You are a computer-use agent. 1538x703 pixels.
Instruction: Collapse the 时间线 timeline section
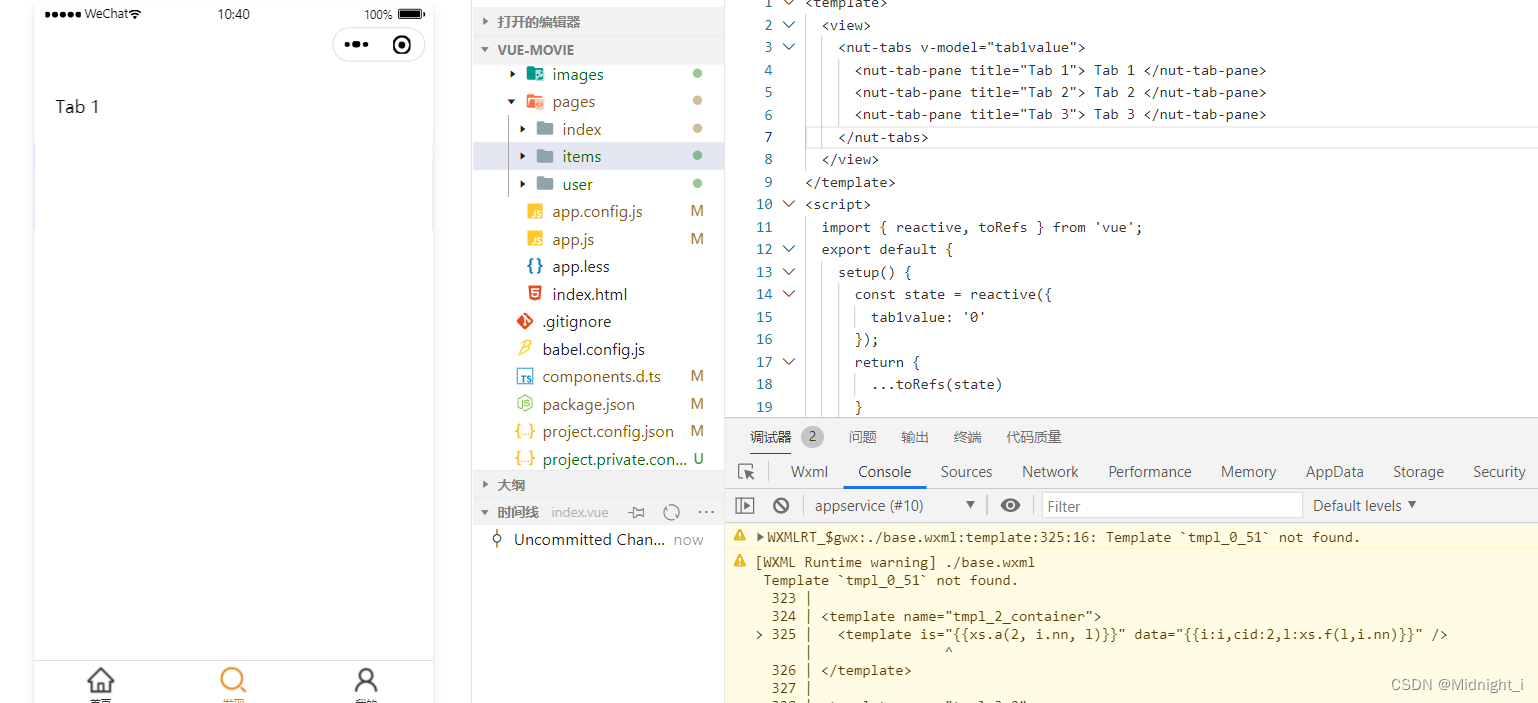(x=485, y=512)
